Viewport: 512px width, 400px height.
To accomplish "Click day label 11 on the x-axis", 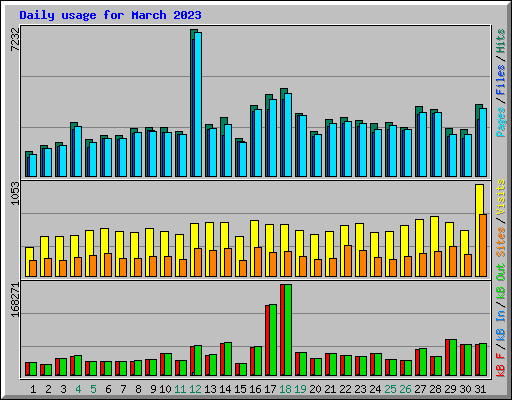I will pyautogui.click(x=180, y=389).
